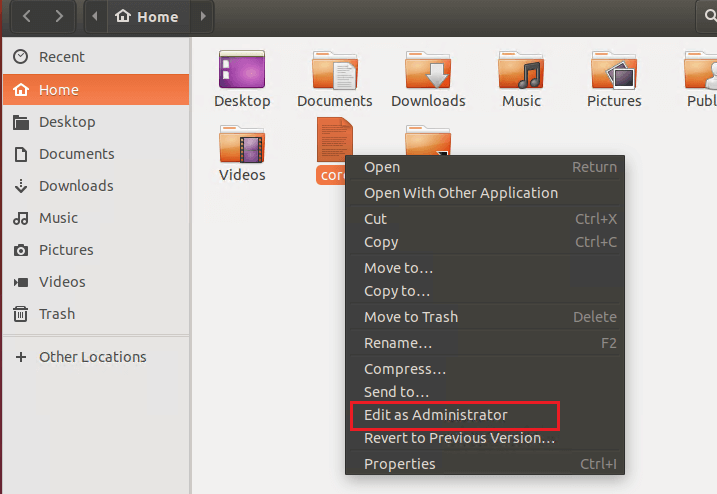Select Compress… from the context menu

pos(404,369)
